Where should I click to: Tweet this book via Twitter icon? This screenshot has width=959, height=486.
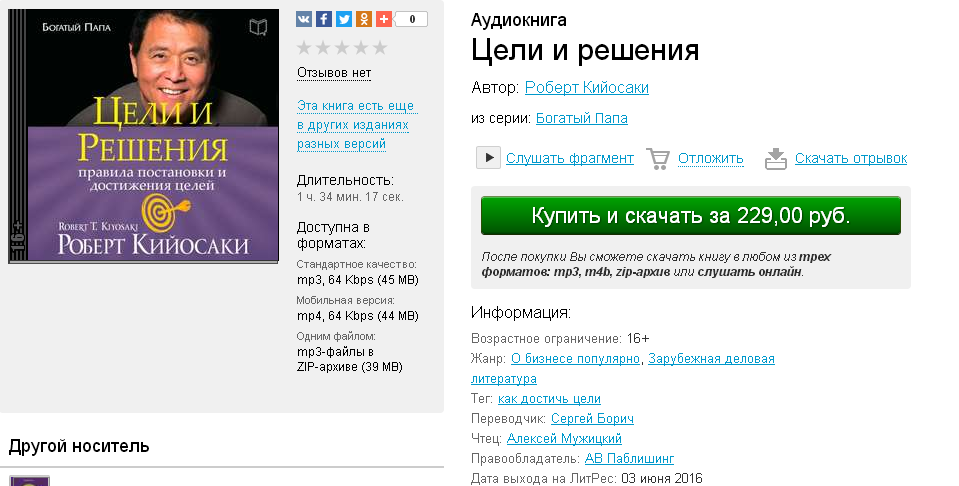(344, 19)
